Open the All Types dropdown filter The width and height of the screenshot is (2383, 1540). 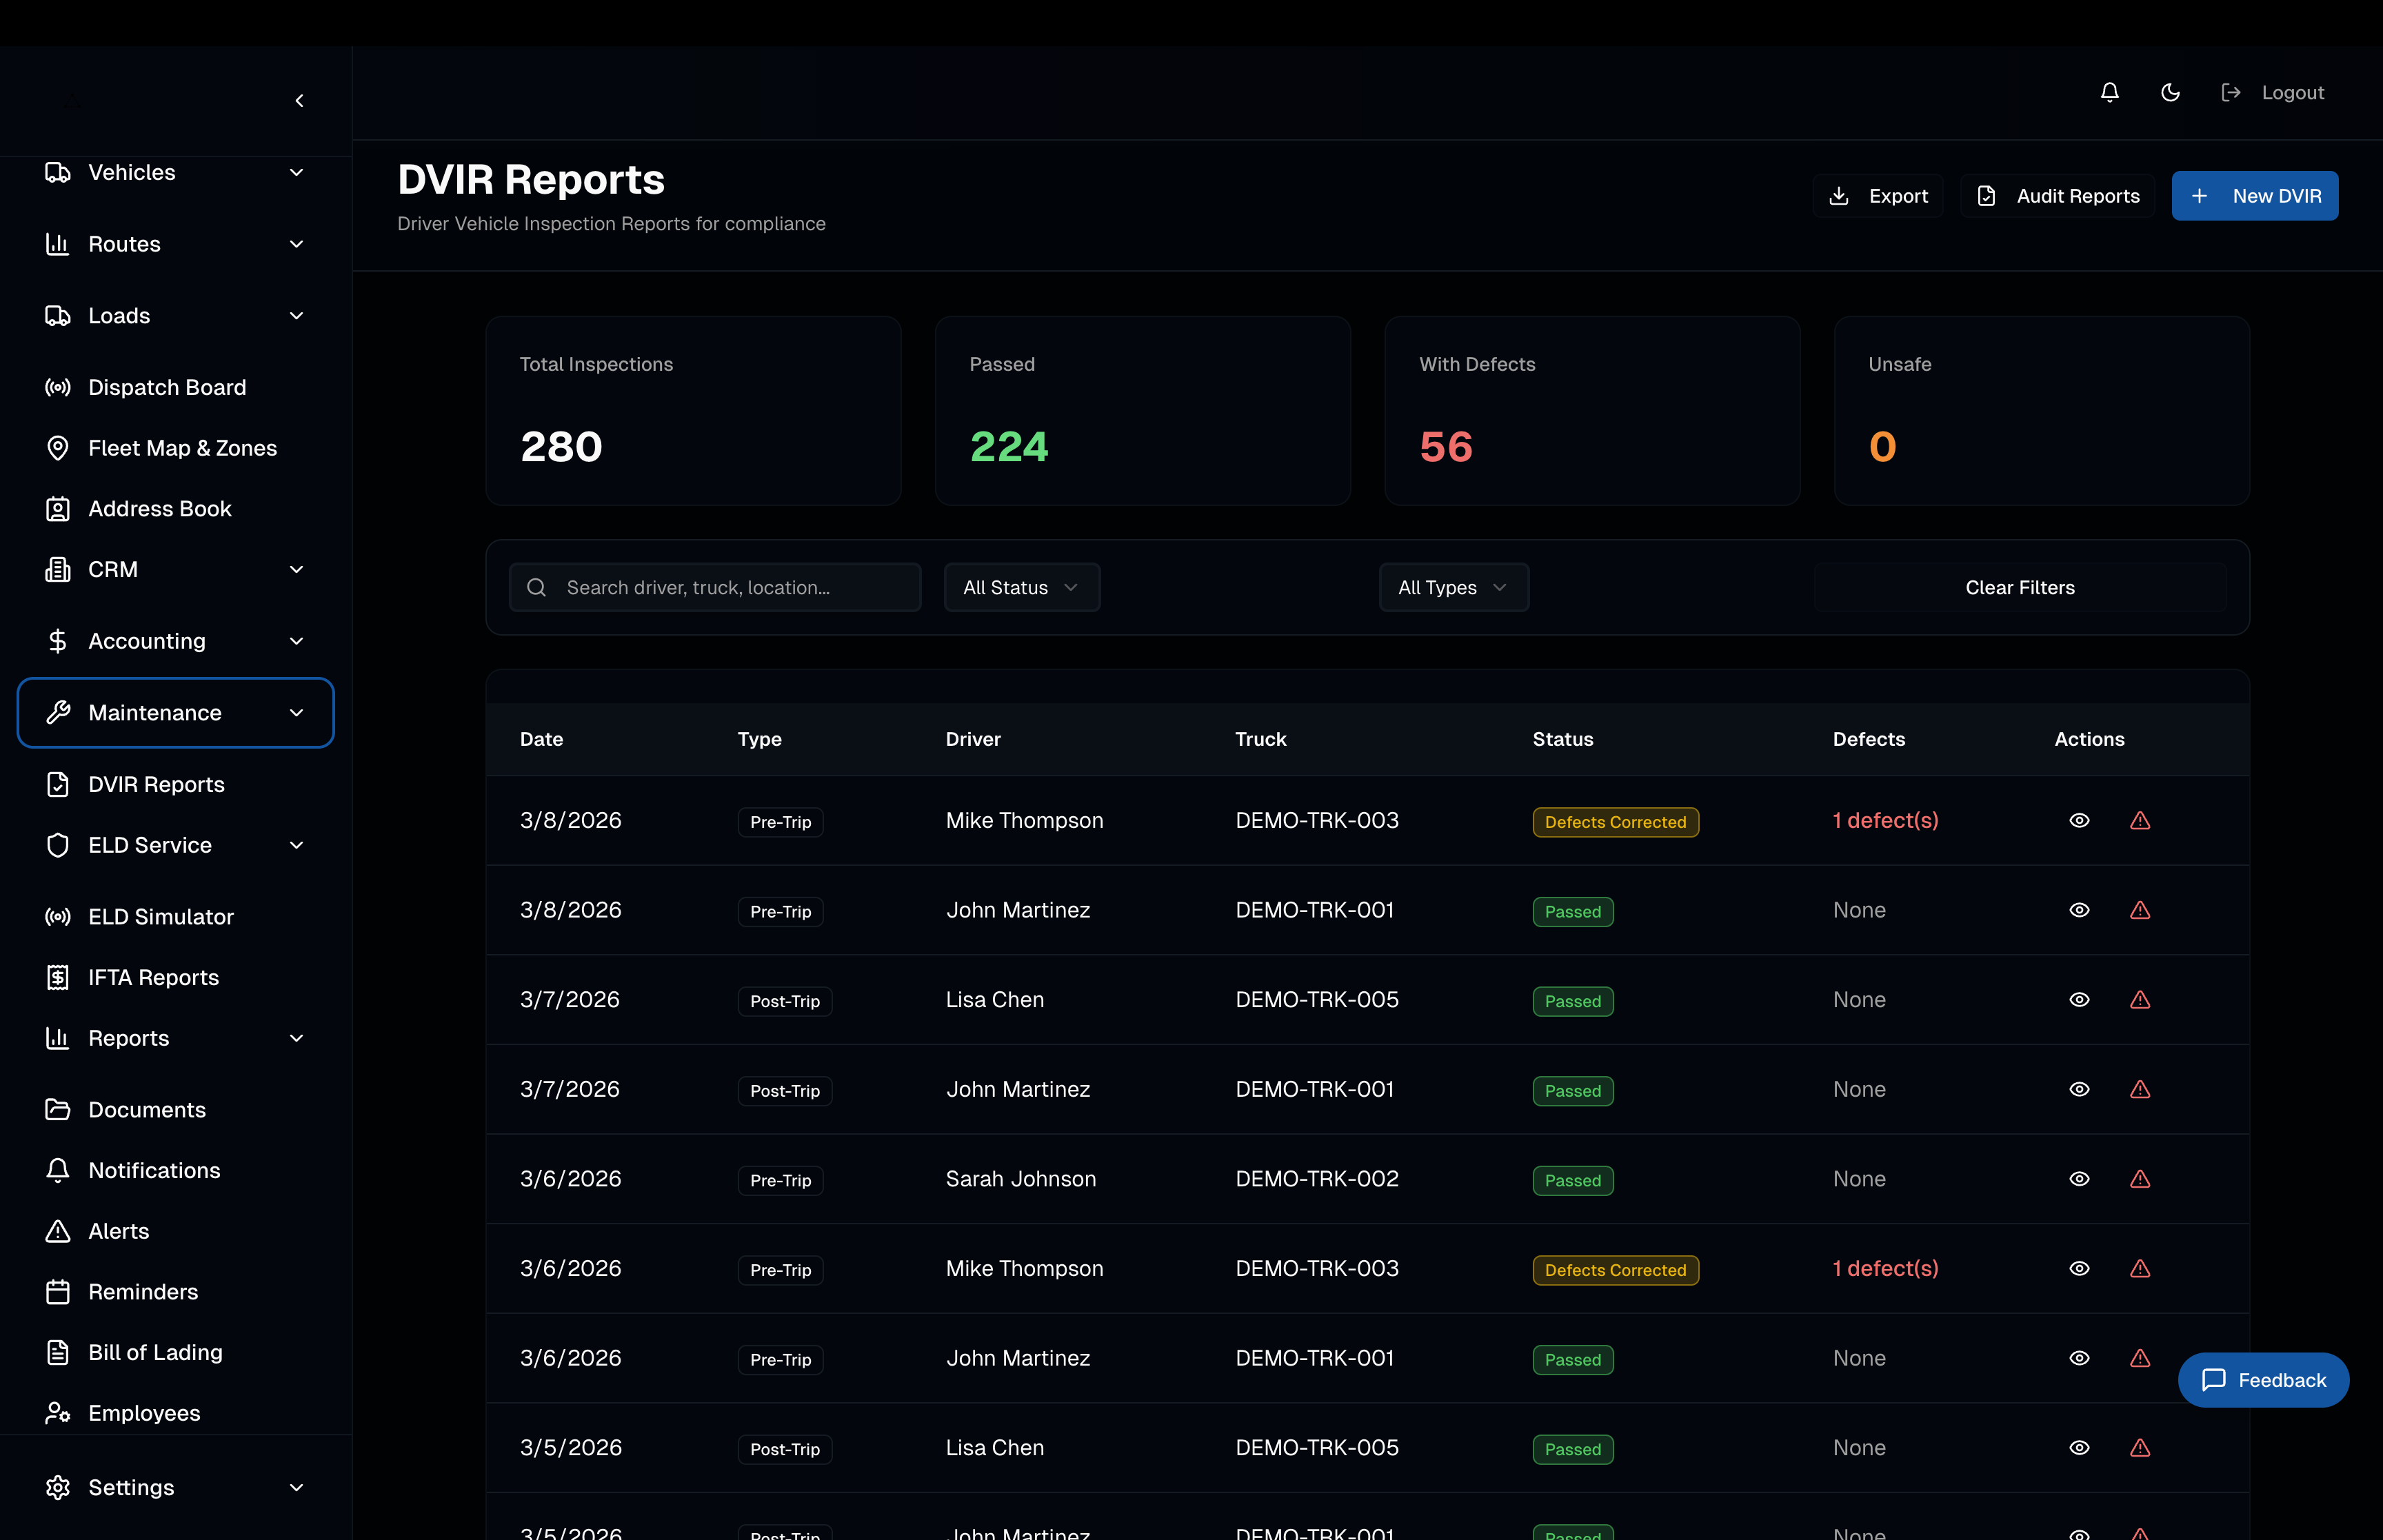pos(1453,587)
